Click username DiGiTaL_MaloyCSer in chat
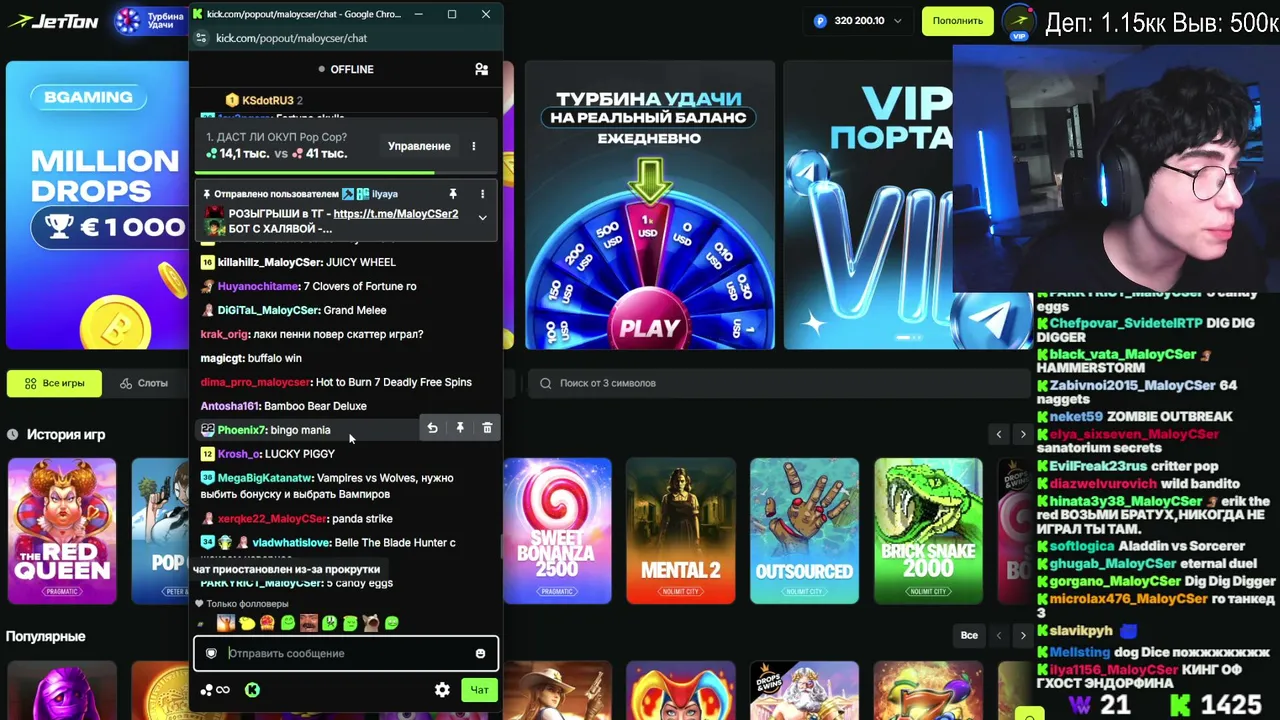 [x=268, y=310]
